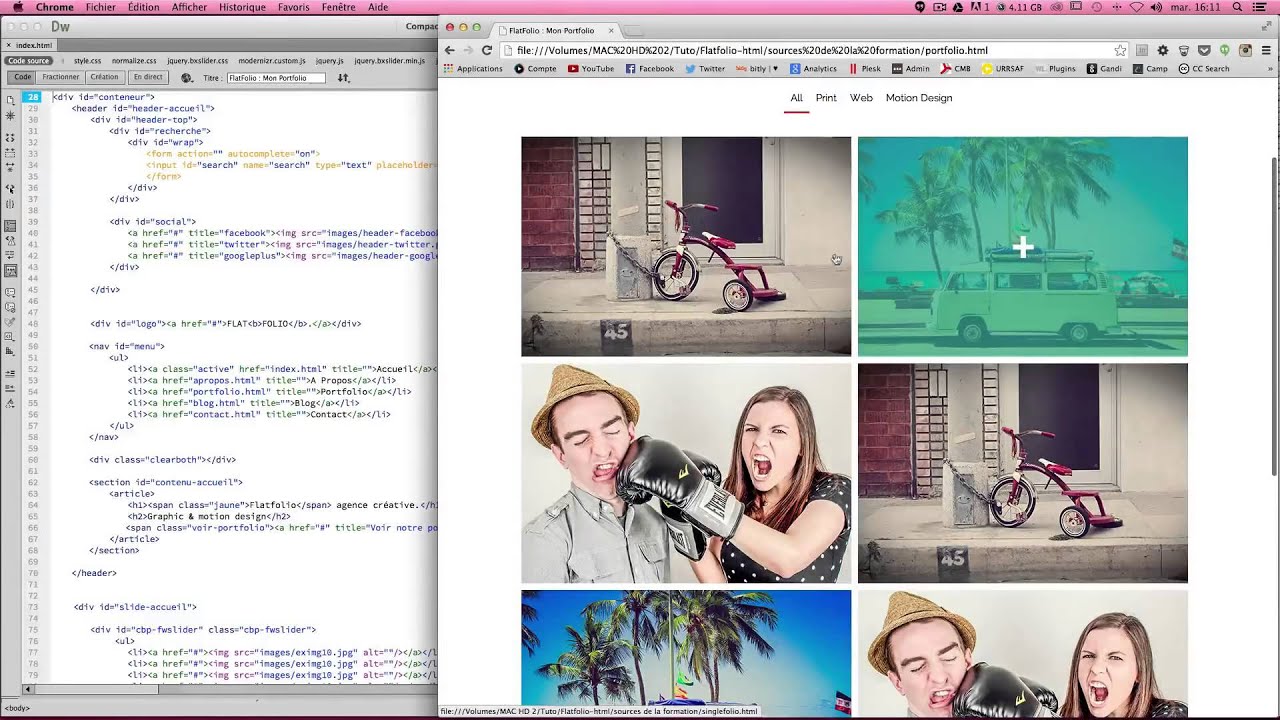Switch to Fractionner view in Dreamweaver
This screenshot has height=720, width=1280.
pyautogui.click(x=61, y=77)
